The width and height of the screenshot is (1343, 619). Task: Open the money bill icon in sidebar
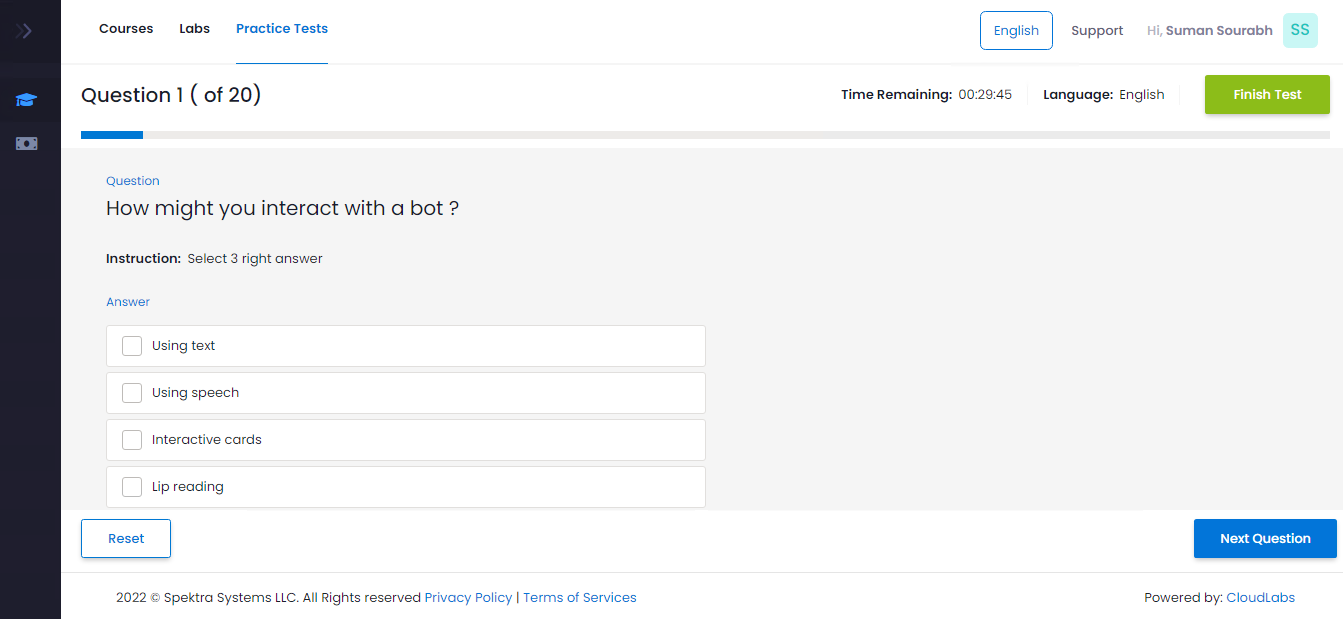click(x=26, y=143)
